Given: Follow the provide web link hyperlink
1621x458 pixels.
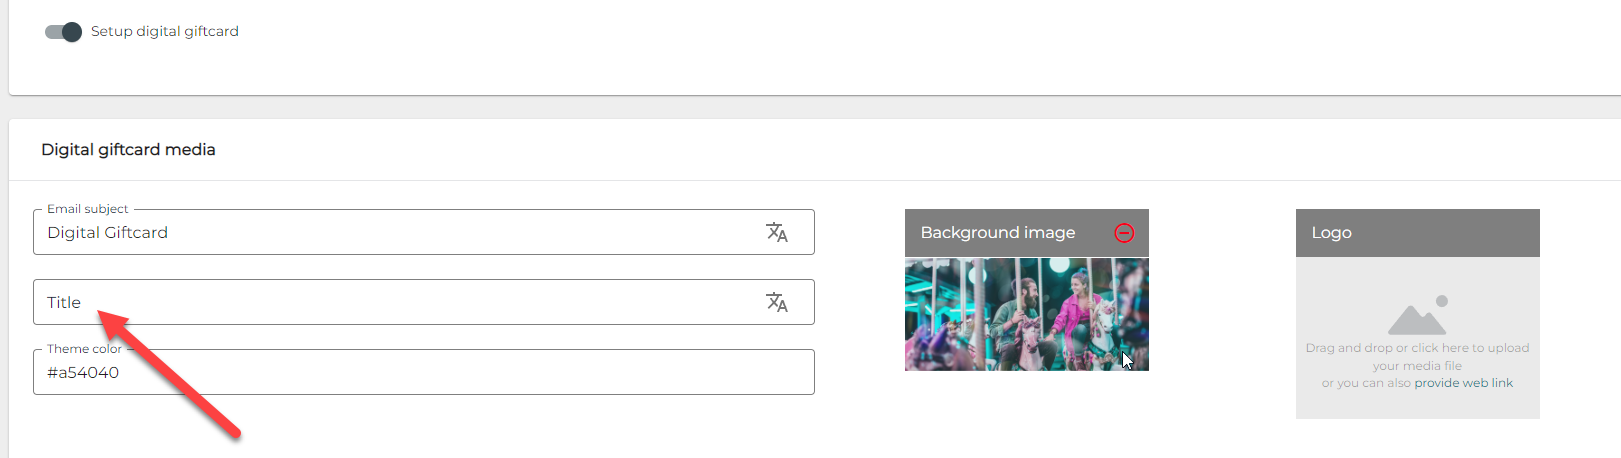Looking at the screenshot, I should tap(1463, 383).
